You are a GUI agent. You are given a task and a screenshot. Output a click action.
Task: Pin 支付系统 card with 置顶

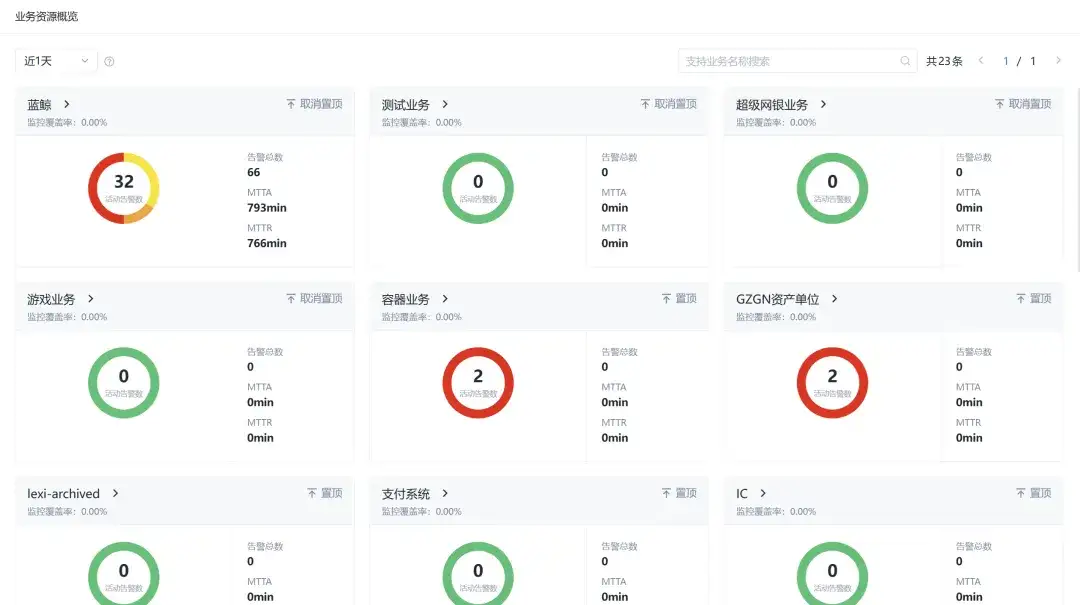tap(679, 493)
